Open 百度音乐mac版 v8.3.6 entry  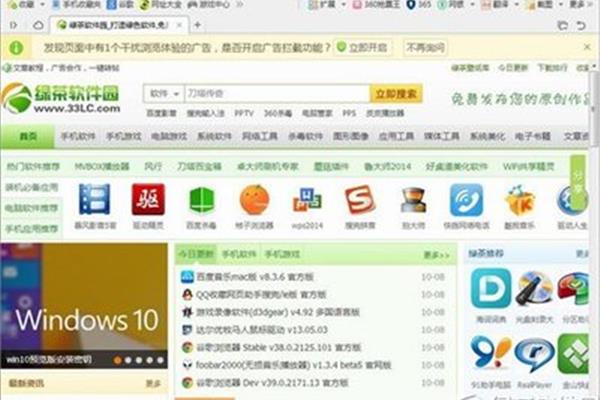click(255, 277)
